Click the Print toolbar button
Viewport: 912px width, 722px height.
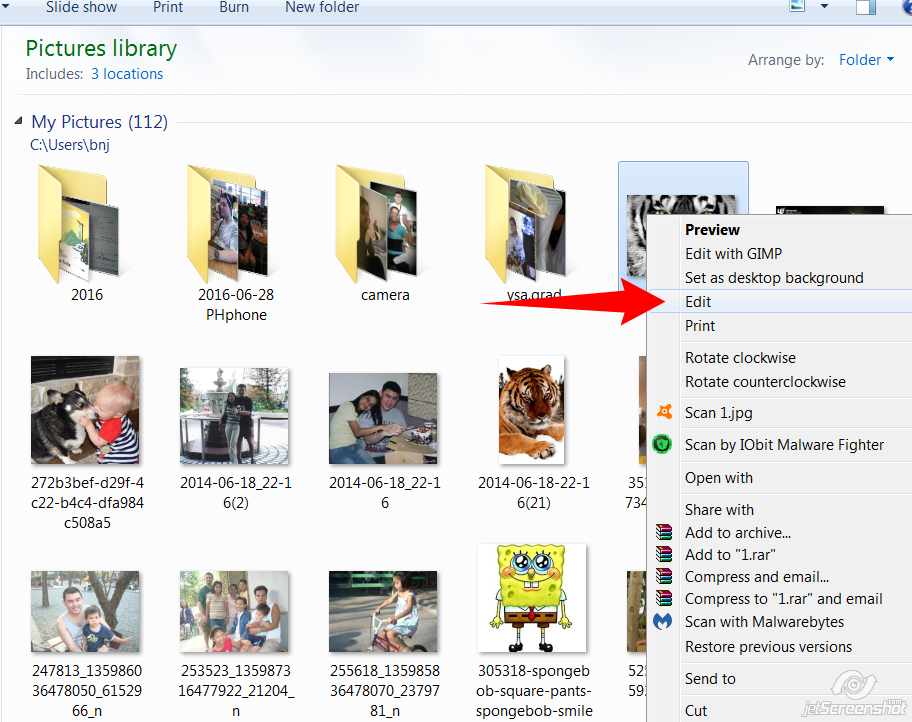(x=168, y=7)
